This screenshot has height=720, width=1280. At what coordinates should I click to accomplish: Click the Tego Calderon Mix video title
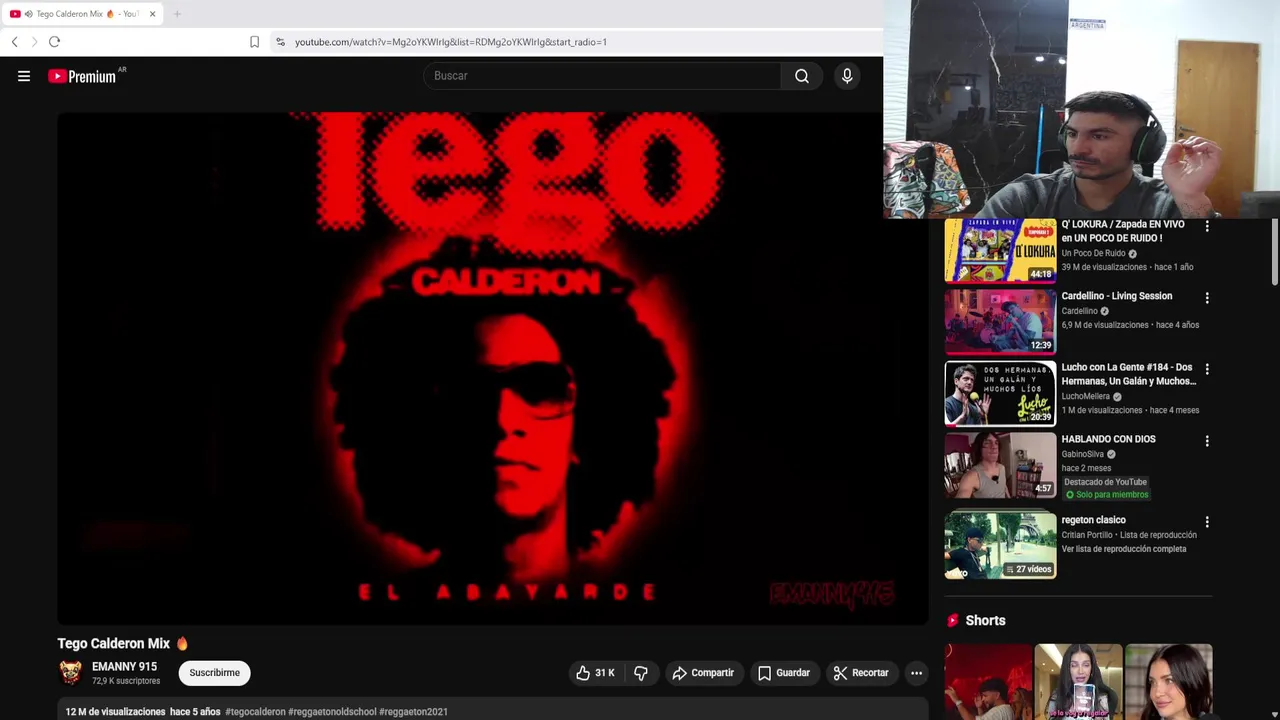114,644
